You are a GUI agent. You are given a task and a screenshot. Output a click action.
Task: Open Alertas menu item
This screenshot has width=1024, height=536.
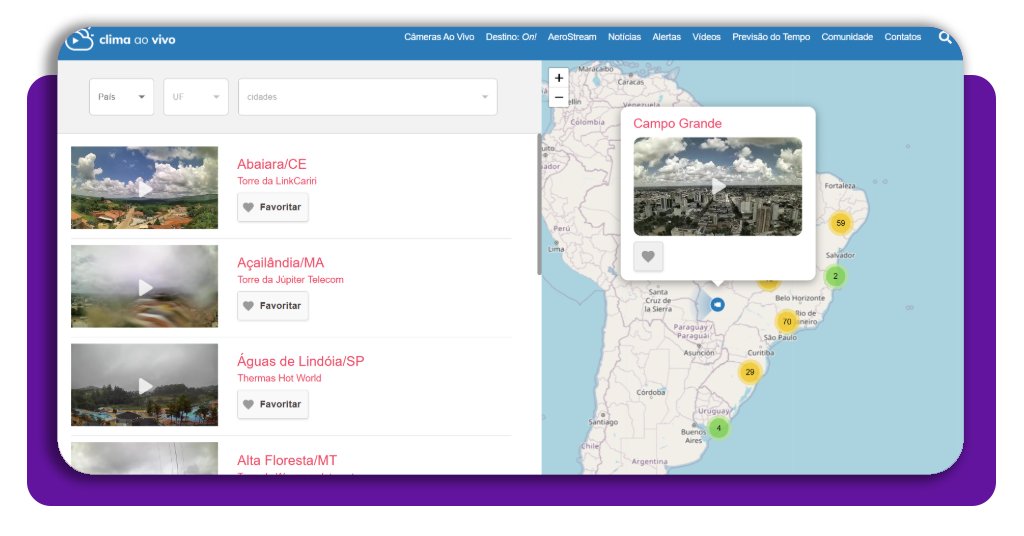click(666, 37)
